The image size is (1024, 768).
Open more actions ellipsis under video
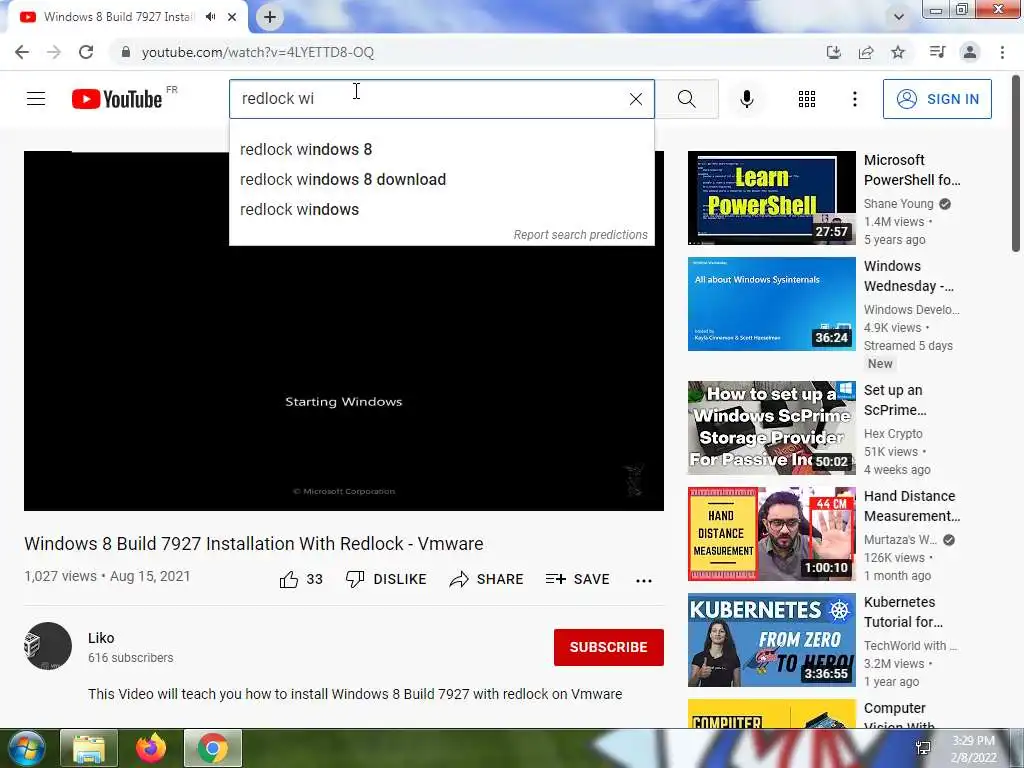(x=644, y=581)
